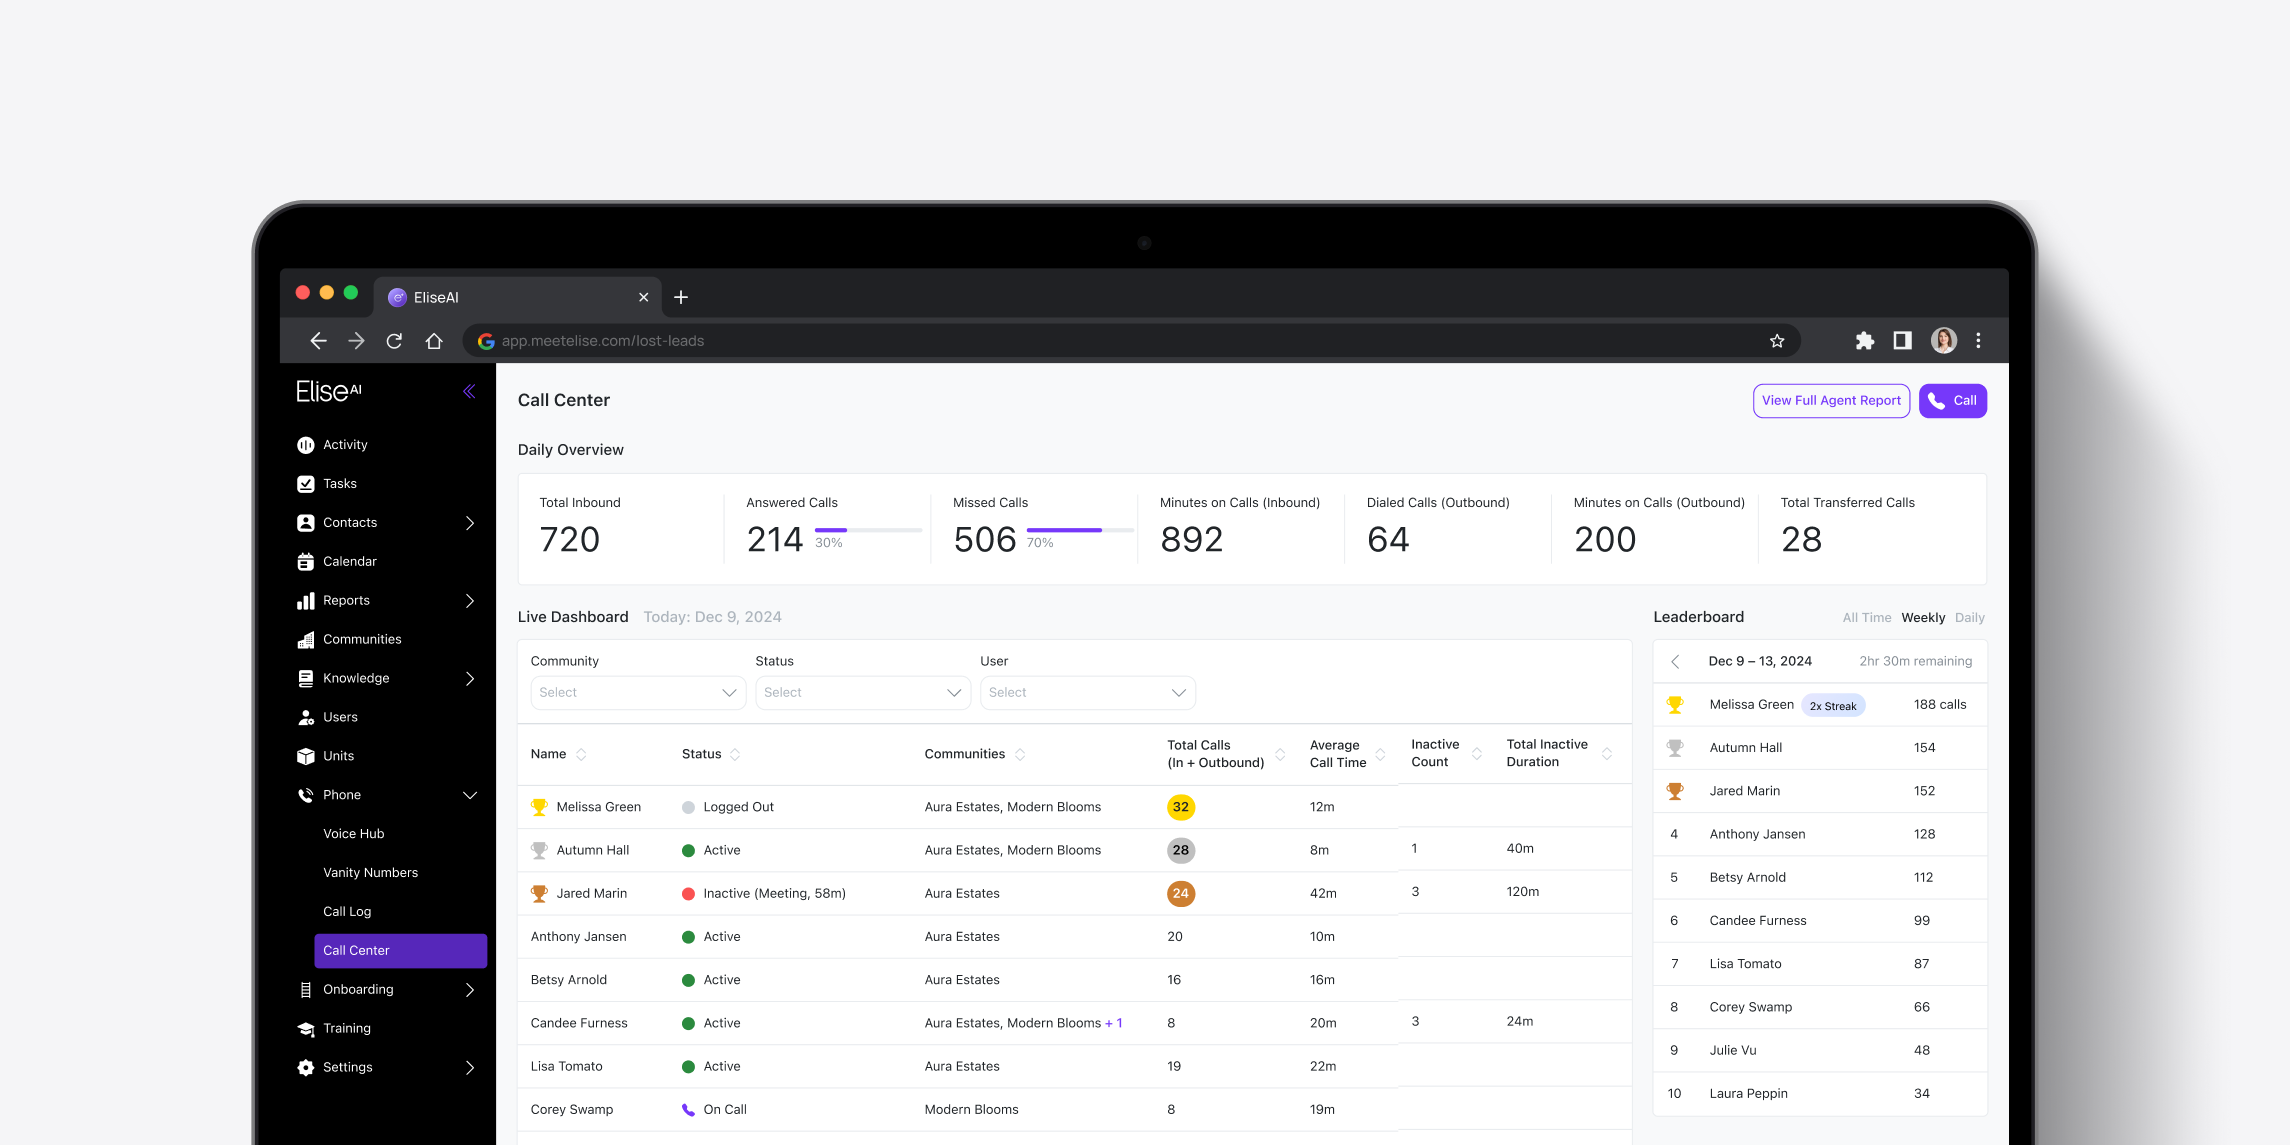Viewport: 2290px width, 1145px height.
Task: Open Communities via its sidebar icon
Action: point(306,640)
